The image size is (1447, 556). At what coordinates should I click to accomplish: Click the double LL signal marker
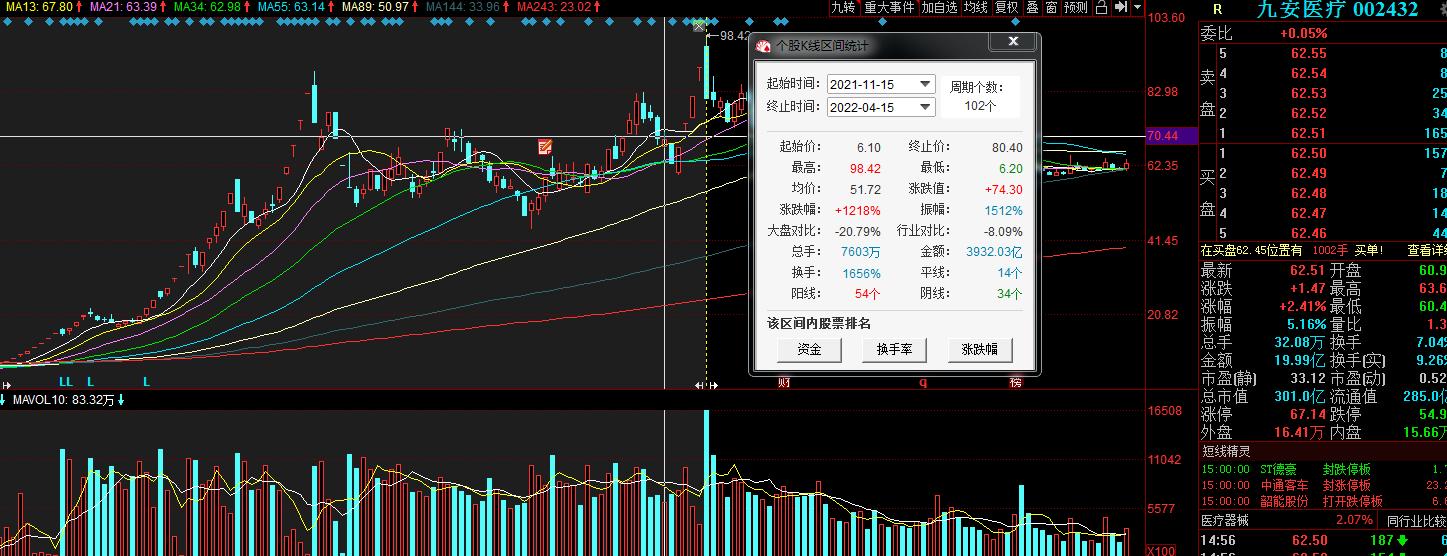[x=66, y=382]
